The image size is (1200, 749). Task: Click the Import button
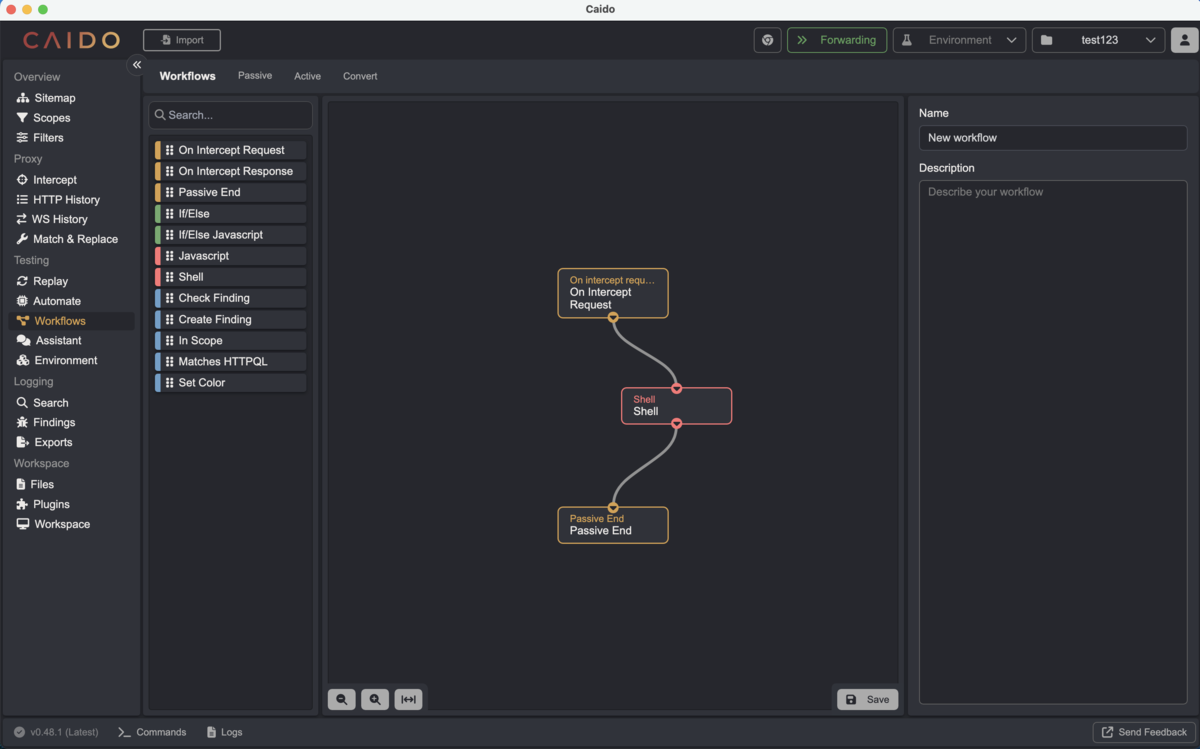182,40
